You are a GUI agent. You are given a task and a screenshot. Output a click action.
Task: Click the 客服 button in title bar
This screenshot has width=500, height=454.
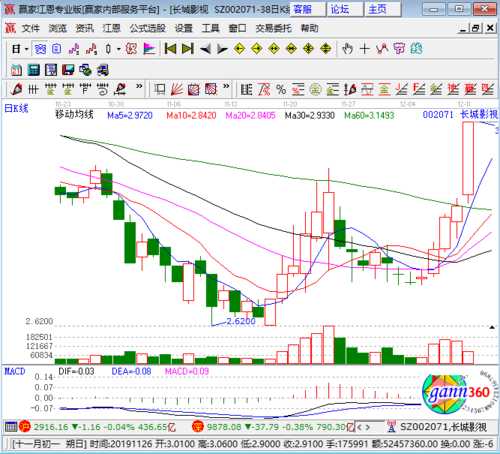(308, 9)
